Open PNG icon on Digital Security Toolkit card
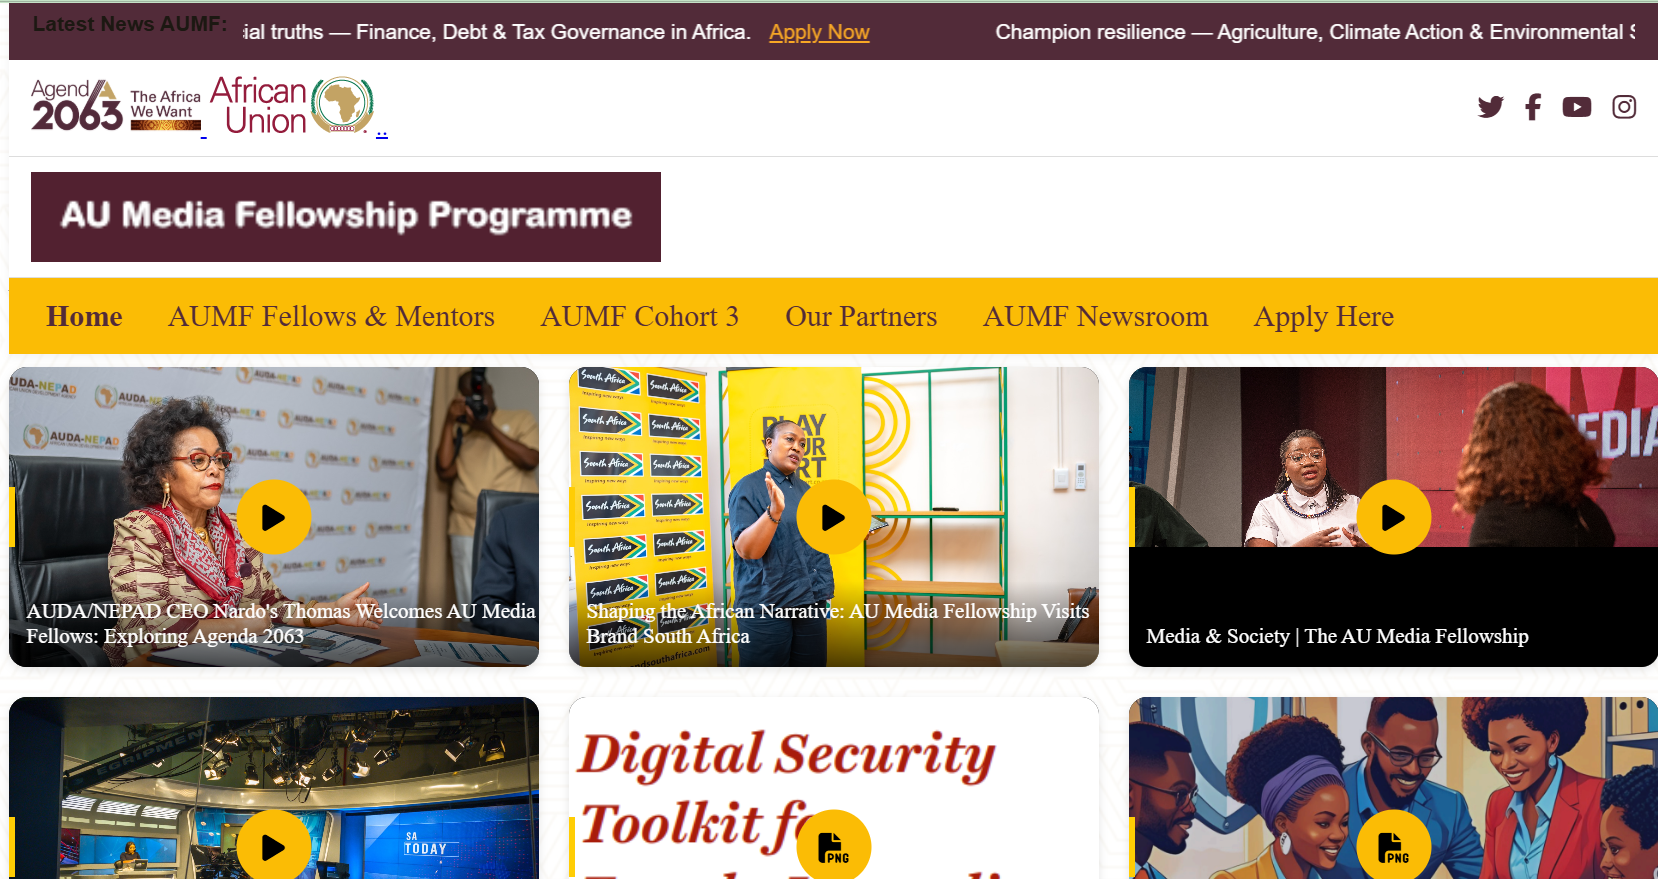Viewport: 1658px width, 879px height. [x=834, y=846]
